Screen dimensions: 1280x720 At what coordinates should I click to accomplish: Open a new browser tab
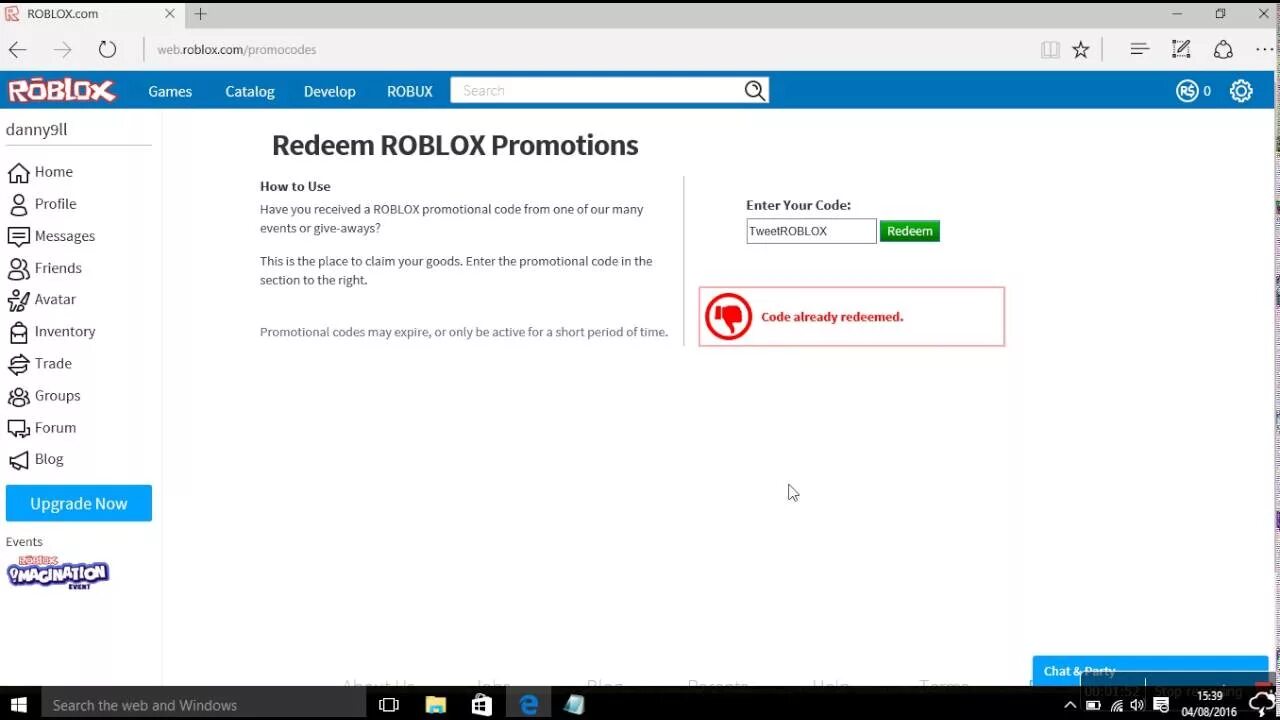[x=200, y=14]
